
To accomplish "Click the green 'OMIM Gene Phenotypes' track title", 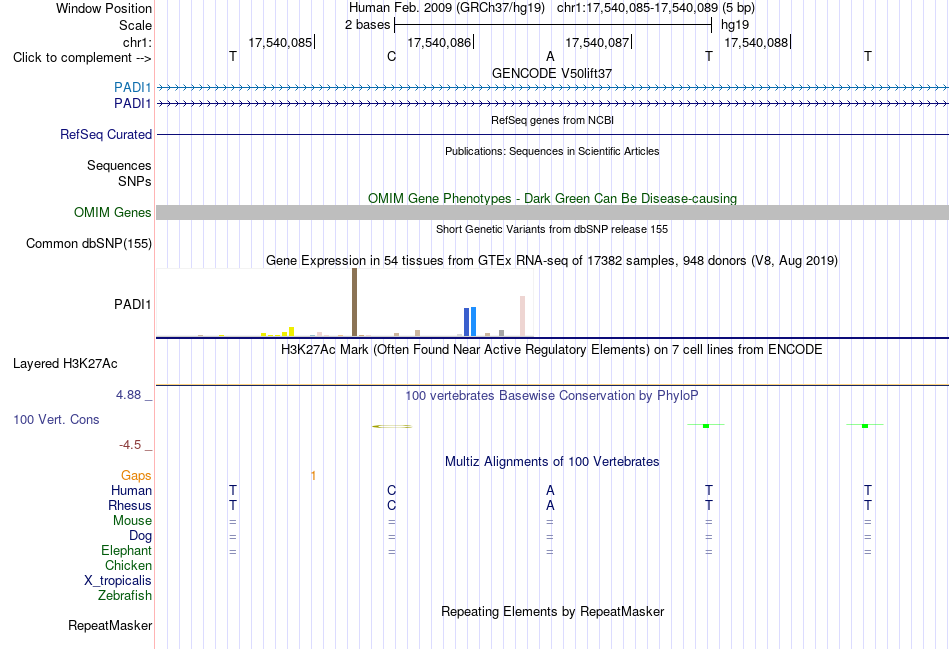I will click(552, 198).
